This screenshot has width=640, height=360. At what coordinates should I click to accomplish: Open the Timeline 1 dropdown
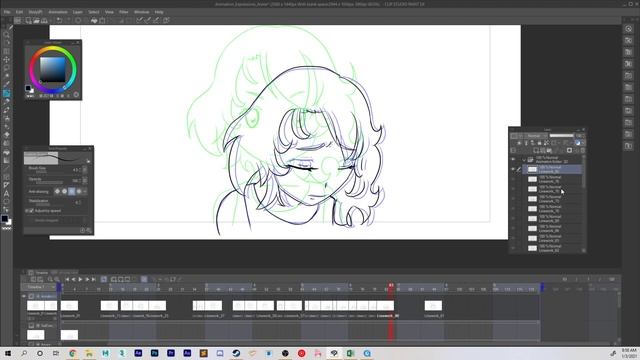pyautogui.click(x=40, y=287)
